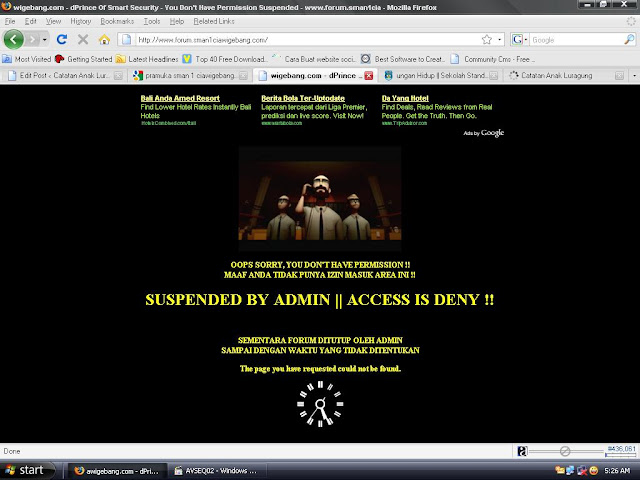
Task: Select the AVSEQ02 Windows taskbar button
Action: (216, 471)
